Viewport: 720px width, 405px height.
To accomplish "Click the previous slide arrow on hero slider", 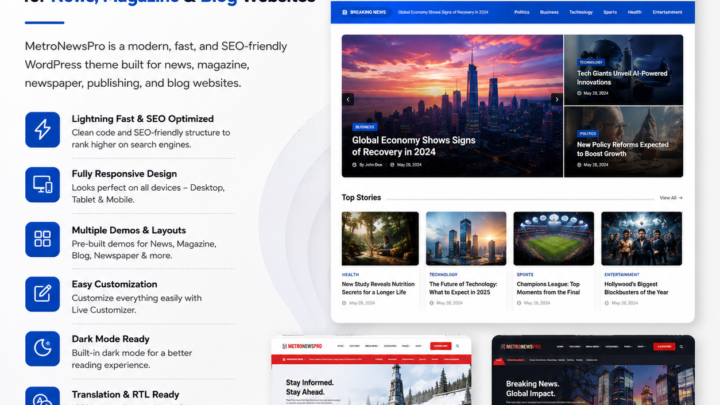I will [x=348, y=99].
